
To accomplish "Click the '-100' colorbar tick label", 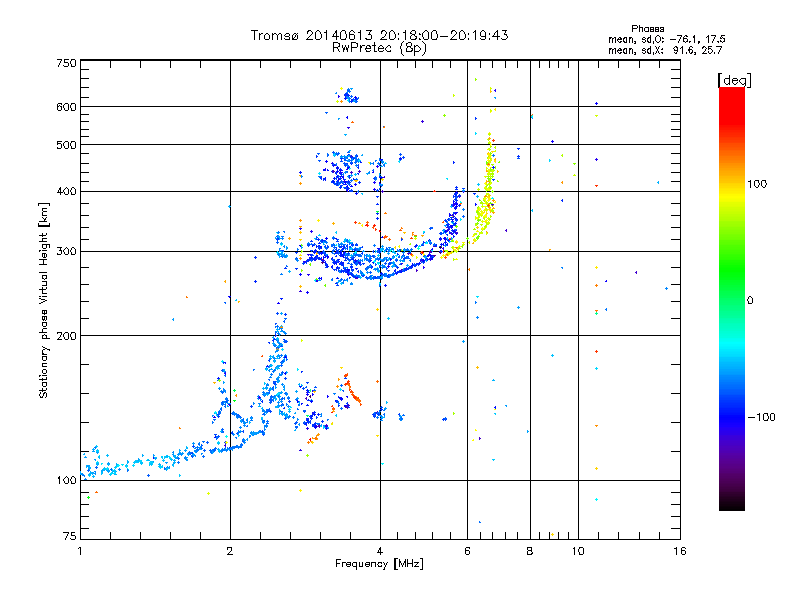I will tap(762, 417).
